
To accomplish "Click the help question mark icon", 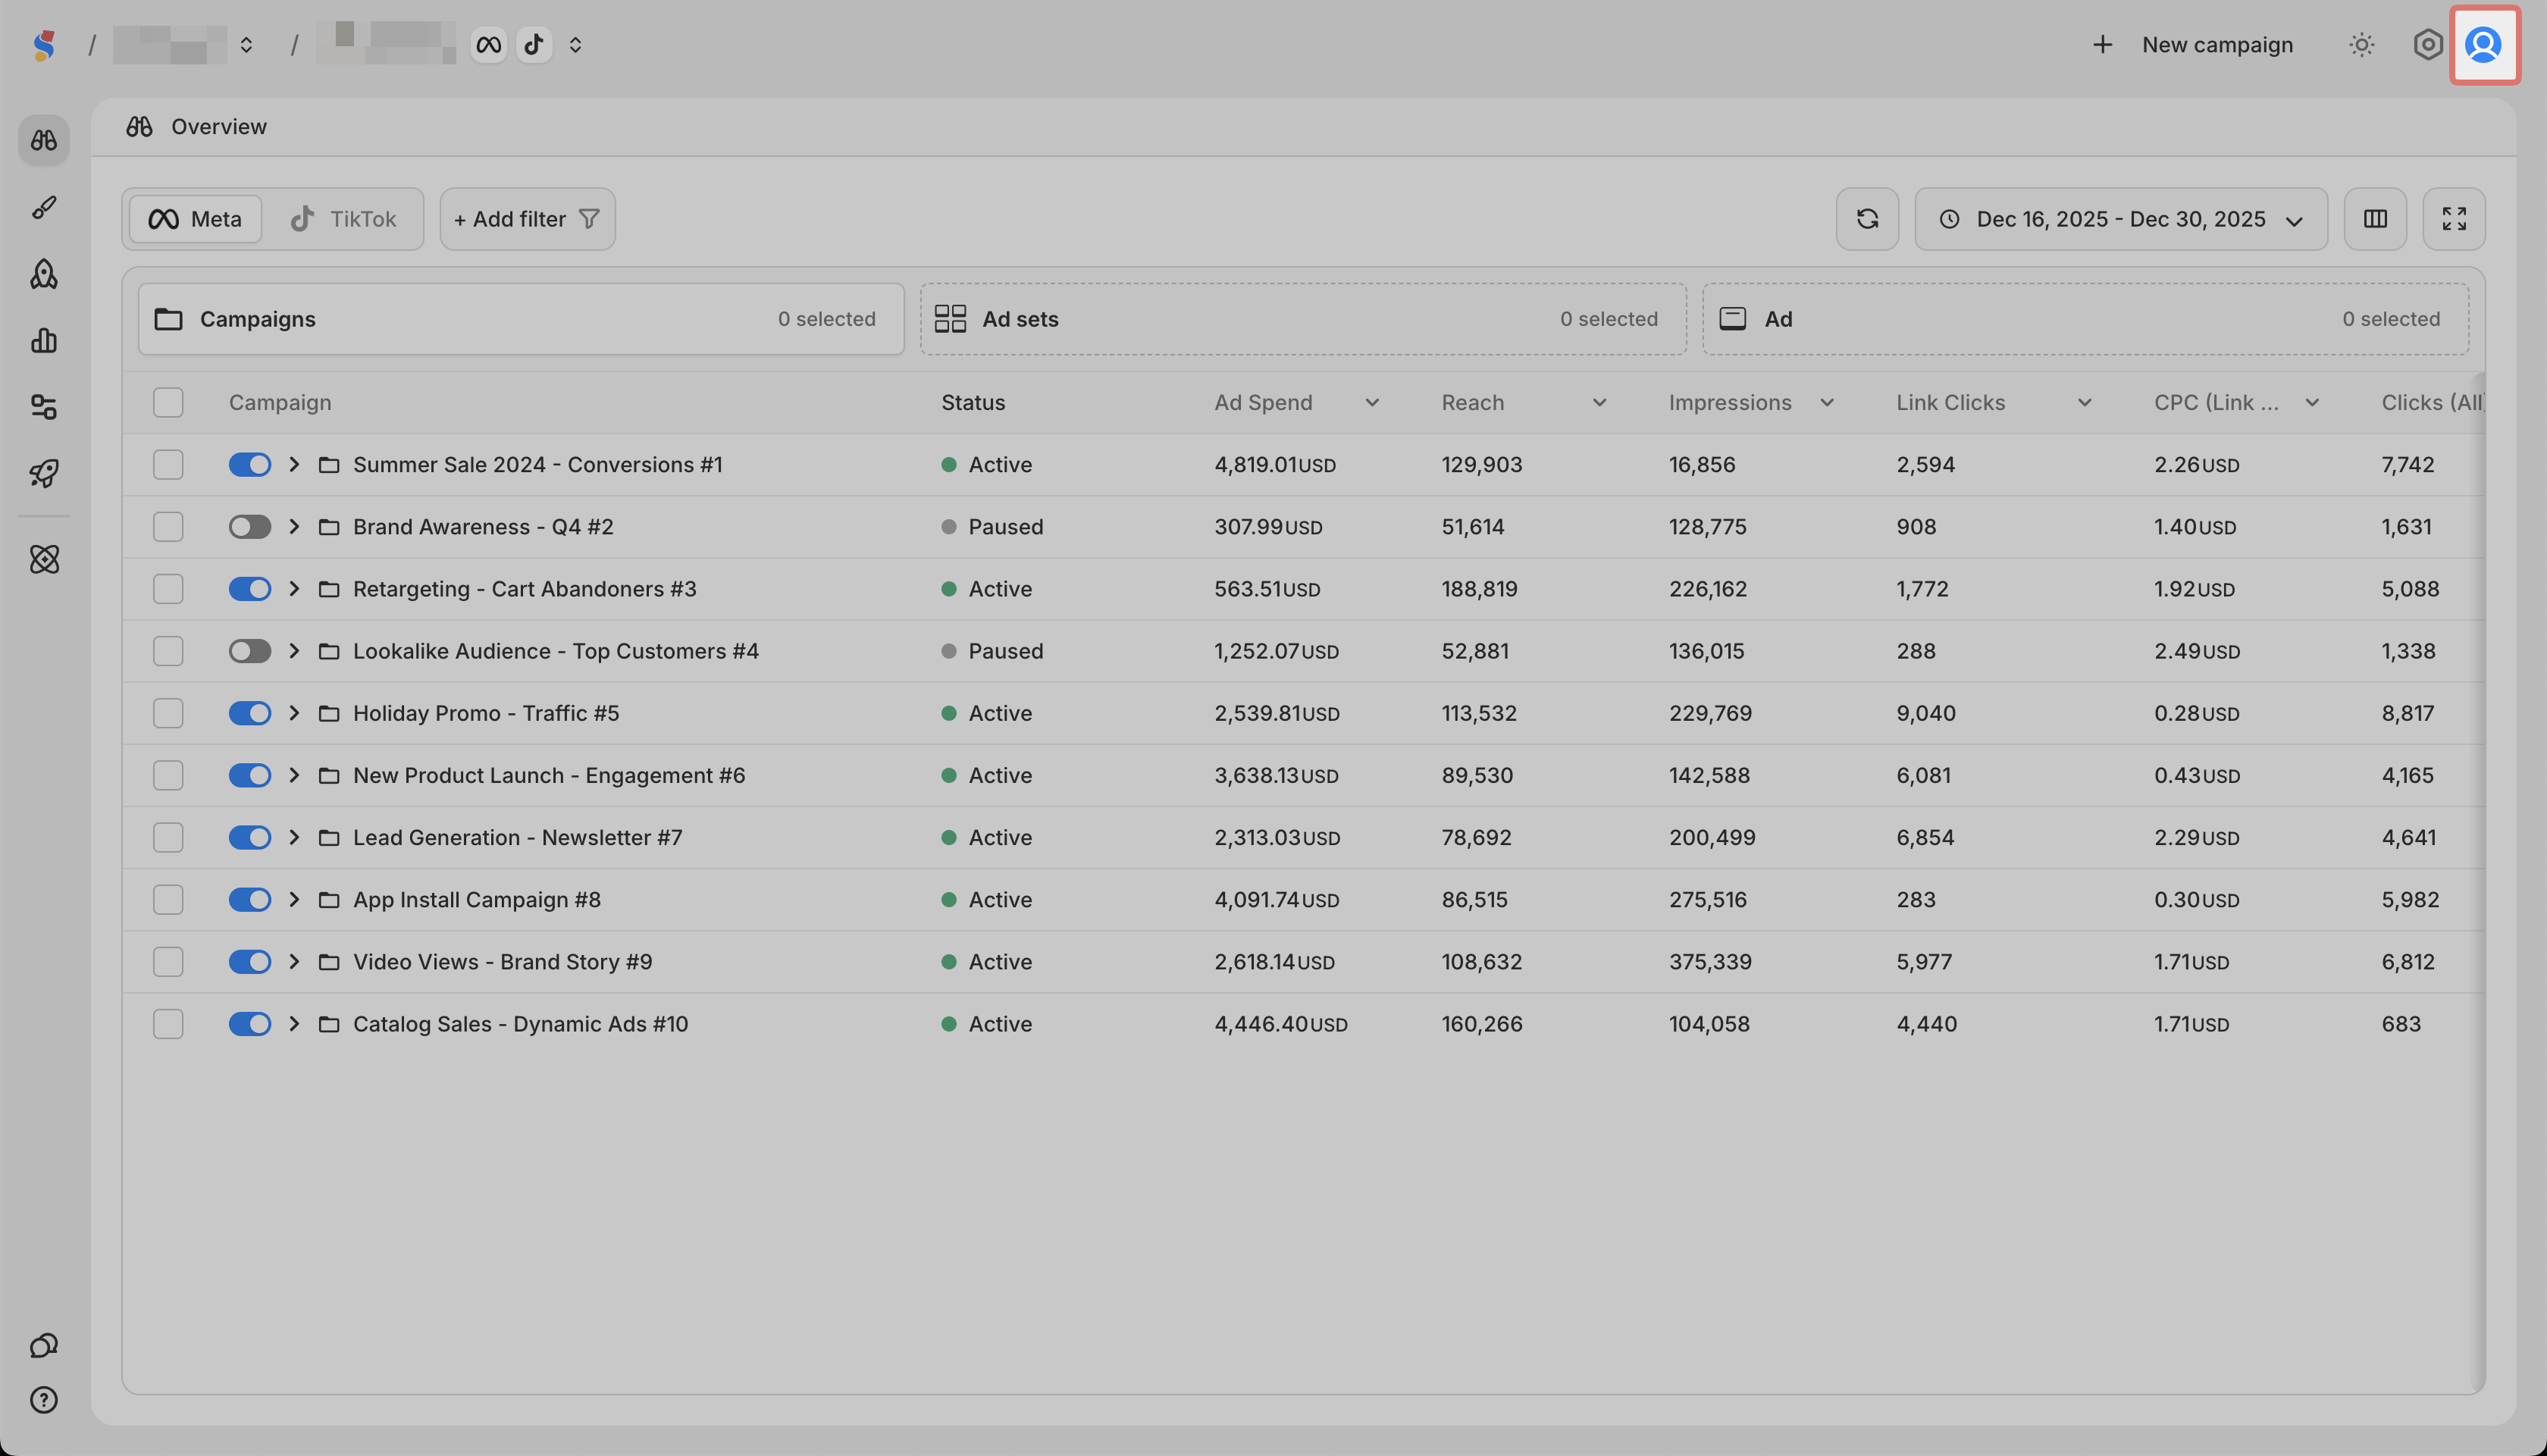I will pos(44,1400).
